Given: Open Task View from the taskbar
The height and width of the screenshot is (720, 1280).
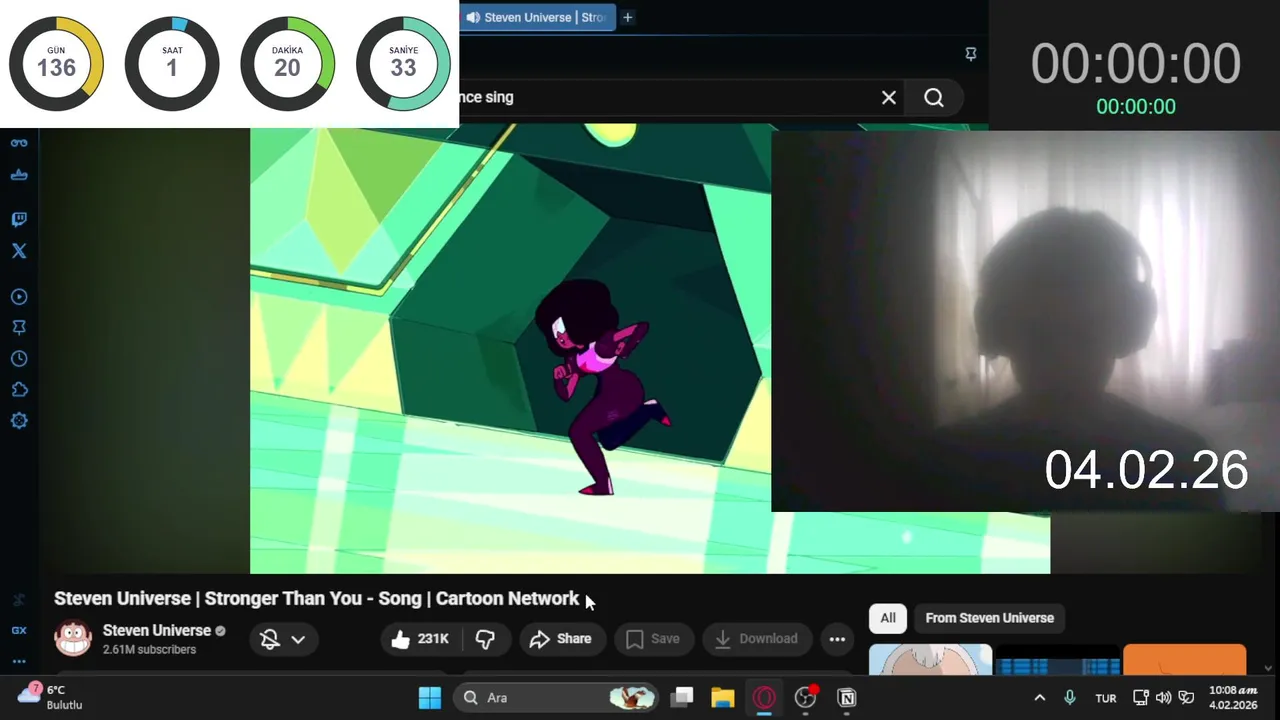Looking at the screenshot, I should 682,698.
